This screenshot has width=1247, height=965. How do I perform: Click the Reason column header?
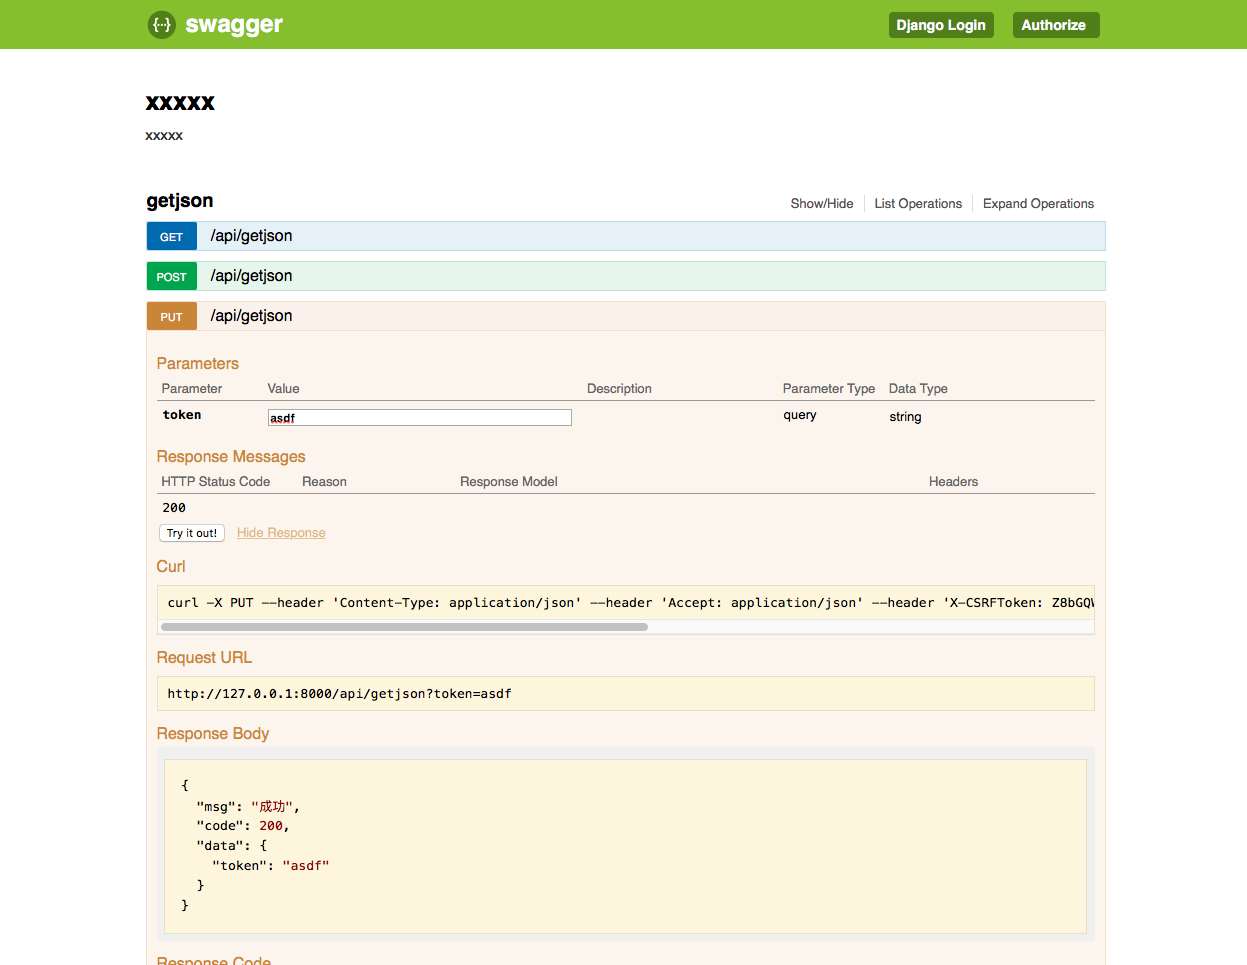pos(324,481)
